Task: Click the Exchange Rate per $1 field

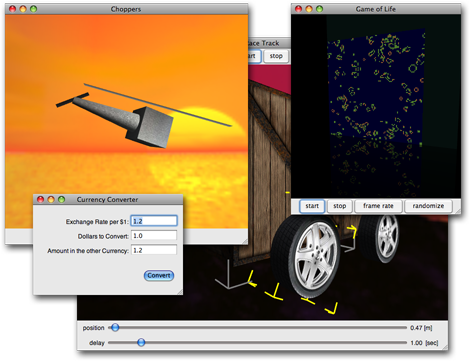Action: pyautogui.click(x=154, y=221)
